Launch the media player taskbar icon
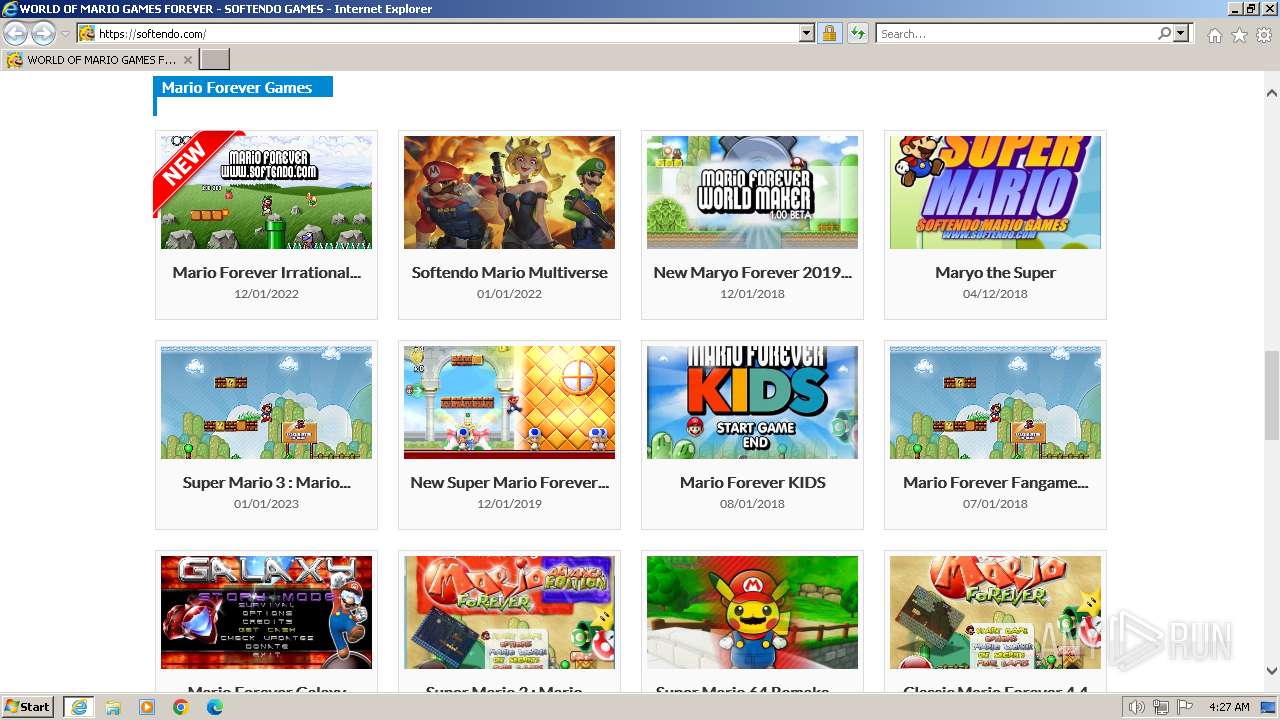 click(147, 707)
